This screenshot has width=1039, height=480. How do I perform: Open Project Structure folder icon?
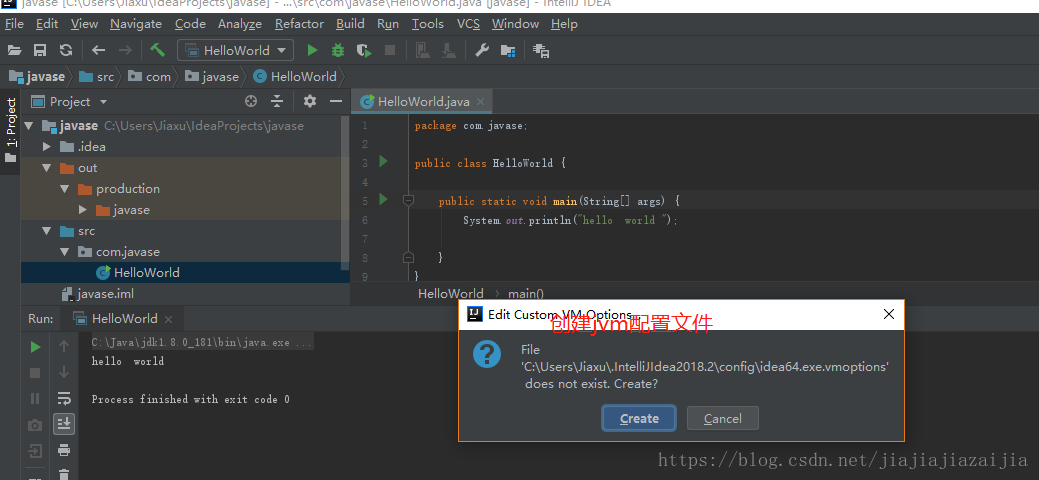508,50
